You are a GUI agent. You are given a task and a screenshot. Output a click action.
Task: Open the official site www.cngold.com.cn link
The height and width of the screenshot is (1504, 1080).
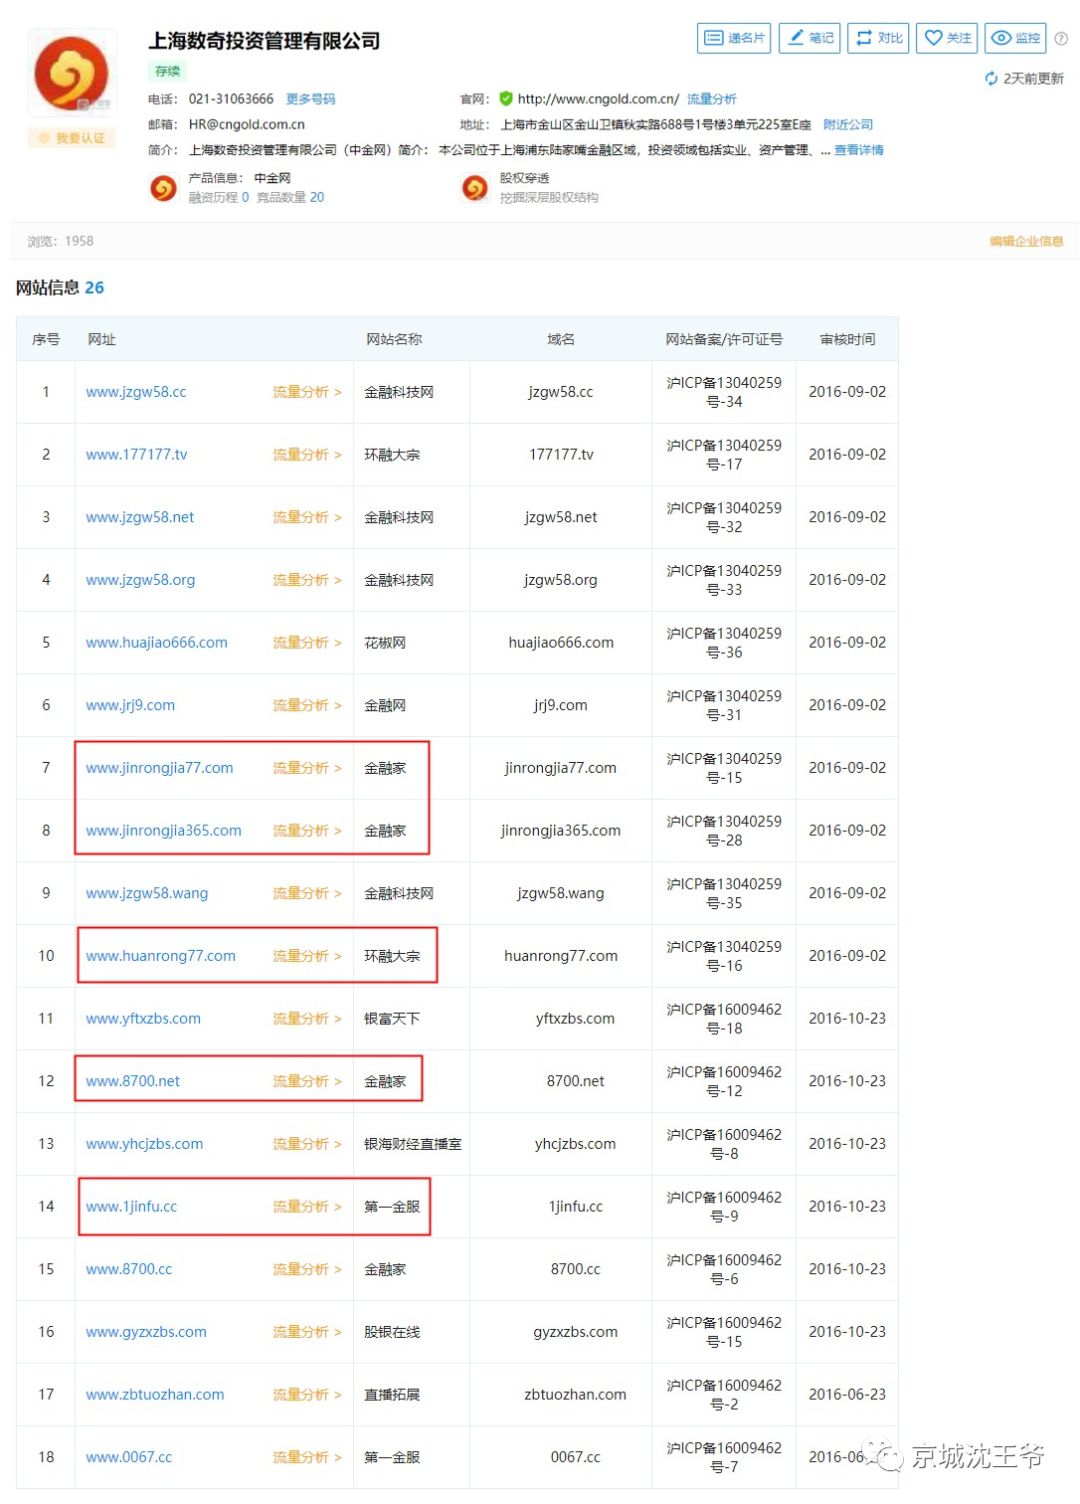pyautogui.click(x=598, y=99)
